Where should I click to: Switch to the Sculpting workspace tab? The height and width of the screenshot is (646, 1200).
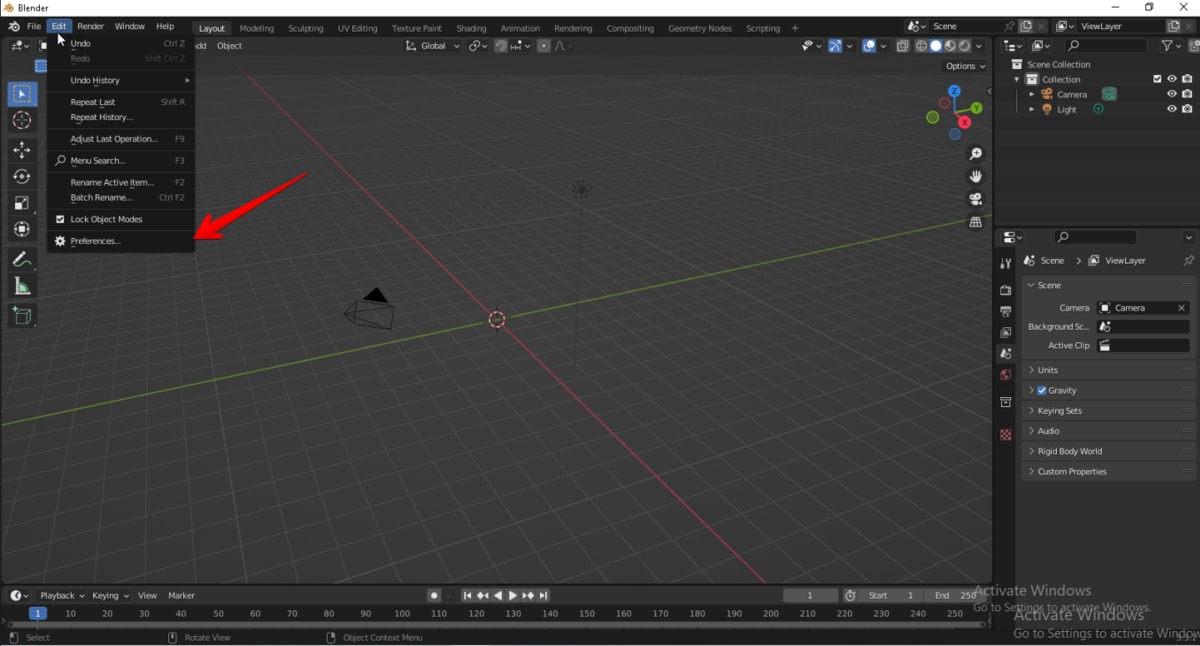click(x=306, y=28)
